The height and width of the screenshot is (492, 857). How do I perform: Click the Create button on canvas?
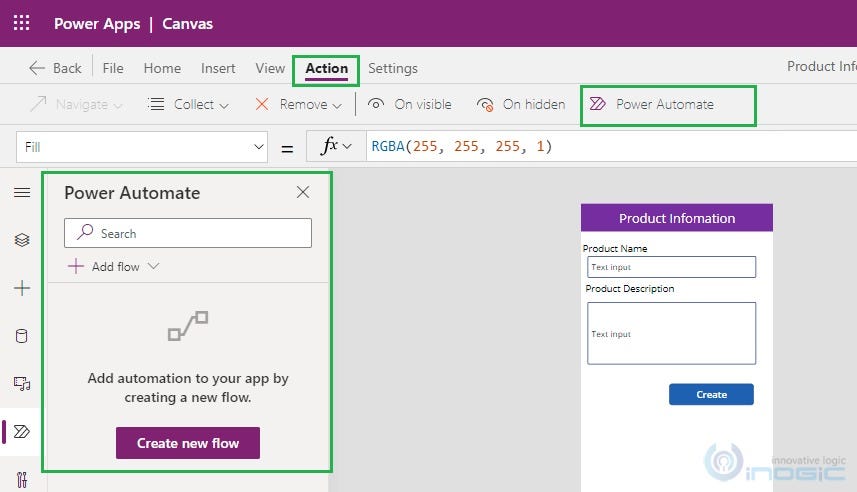[x=711, y=395]
